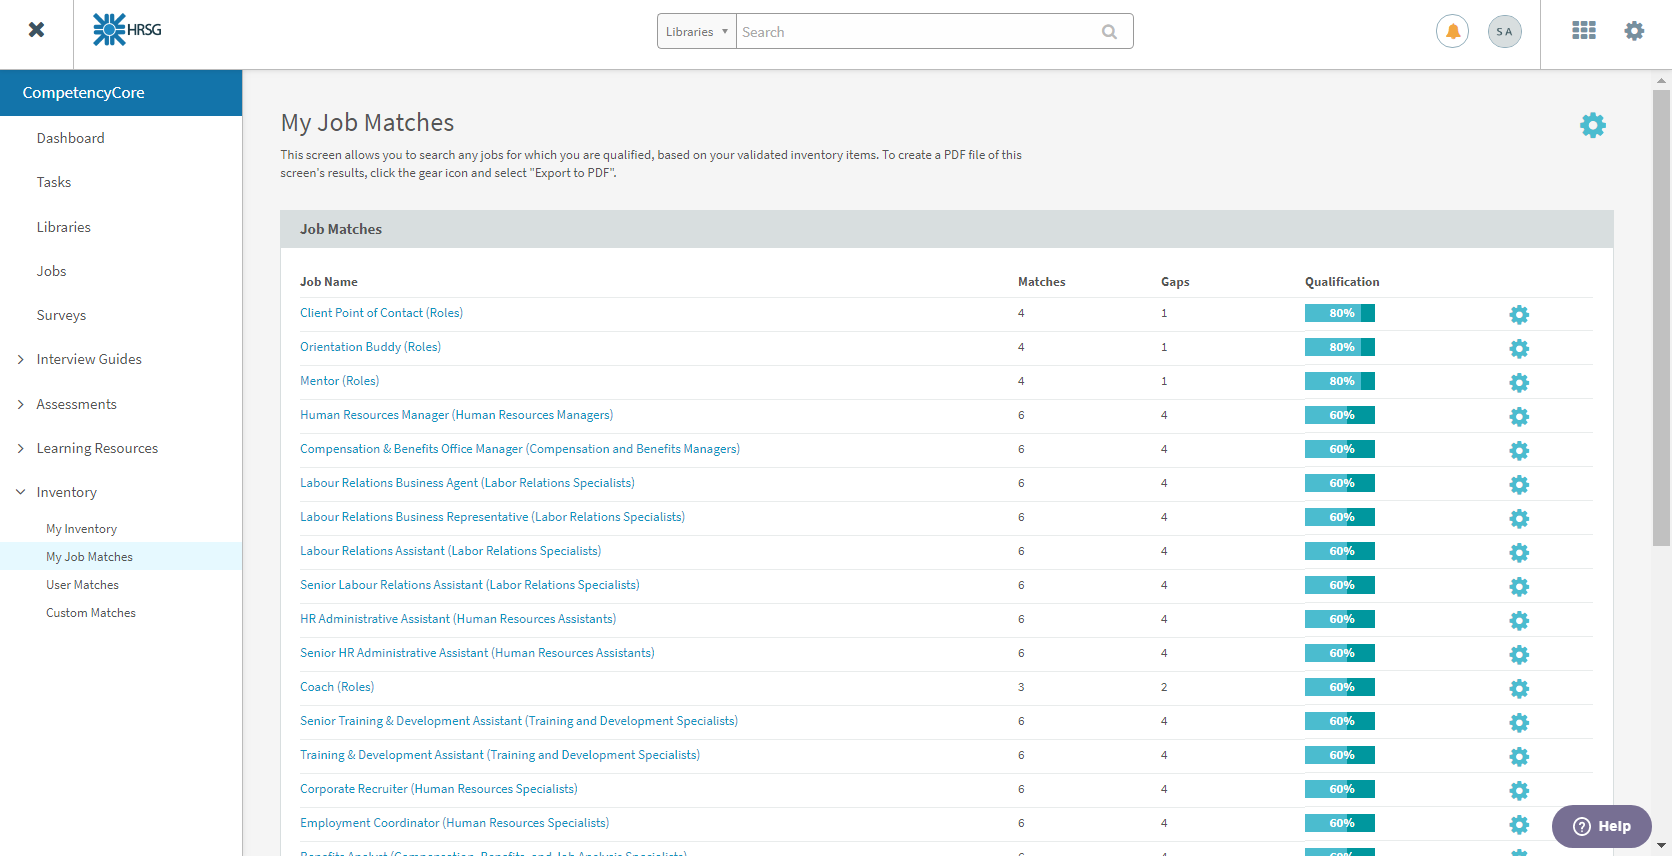
Task: Go to the Dashboard menu item
Action: tap(70, 138)
